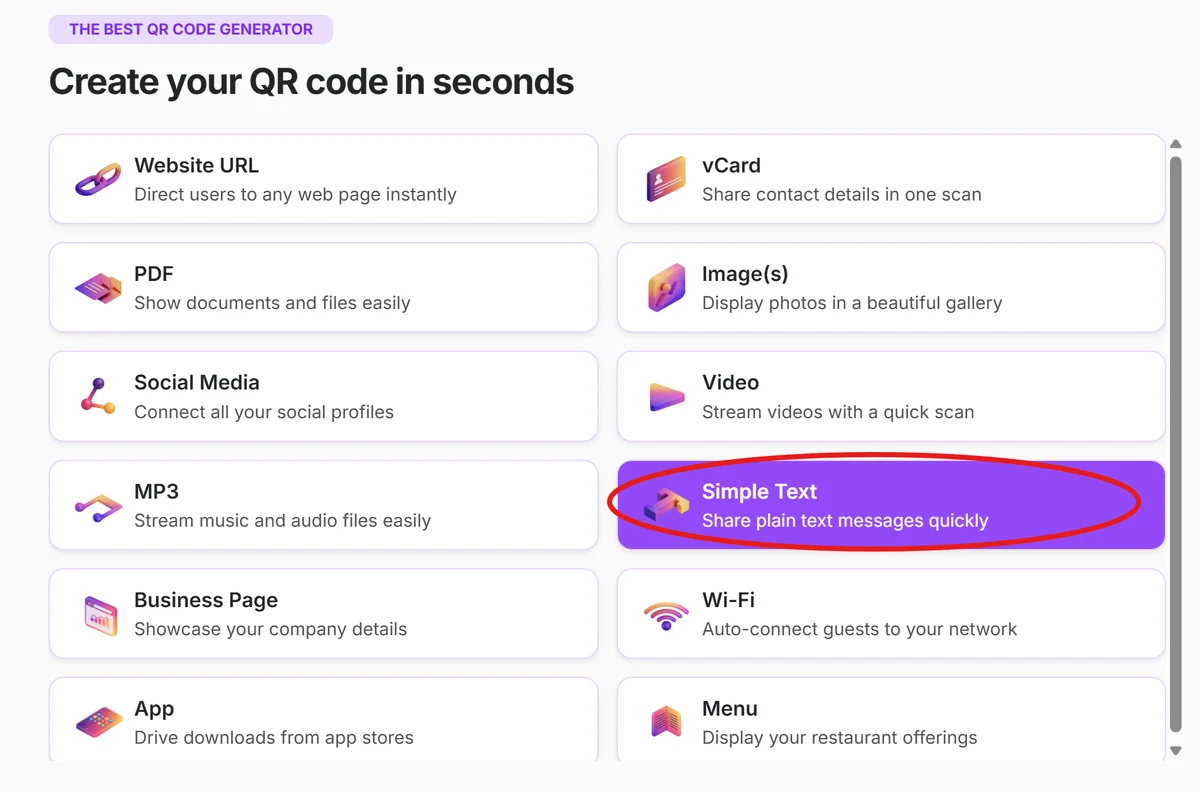Open the Website URL QR generator
The height and width of the screenshot is (793, 1200).
click(x=323, y=178)
